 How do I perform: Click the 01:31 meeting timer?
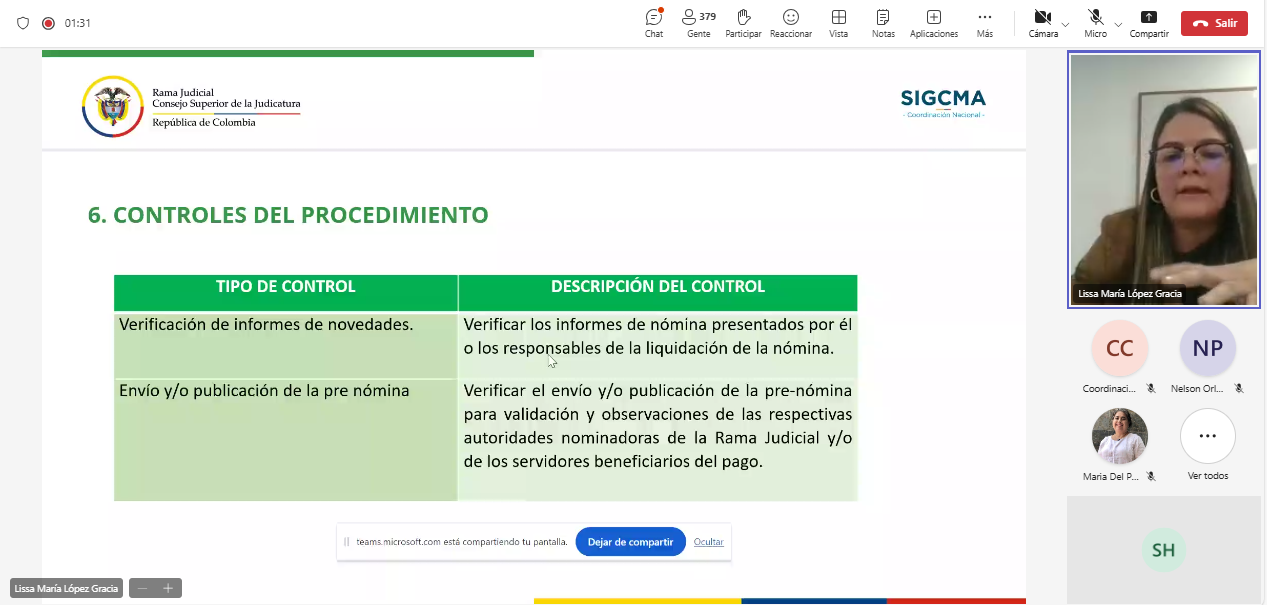tap(78, 23)
